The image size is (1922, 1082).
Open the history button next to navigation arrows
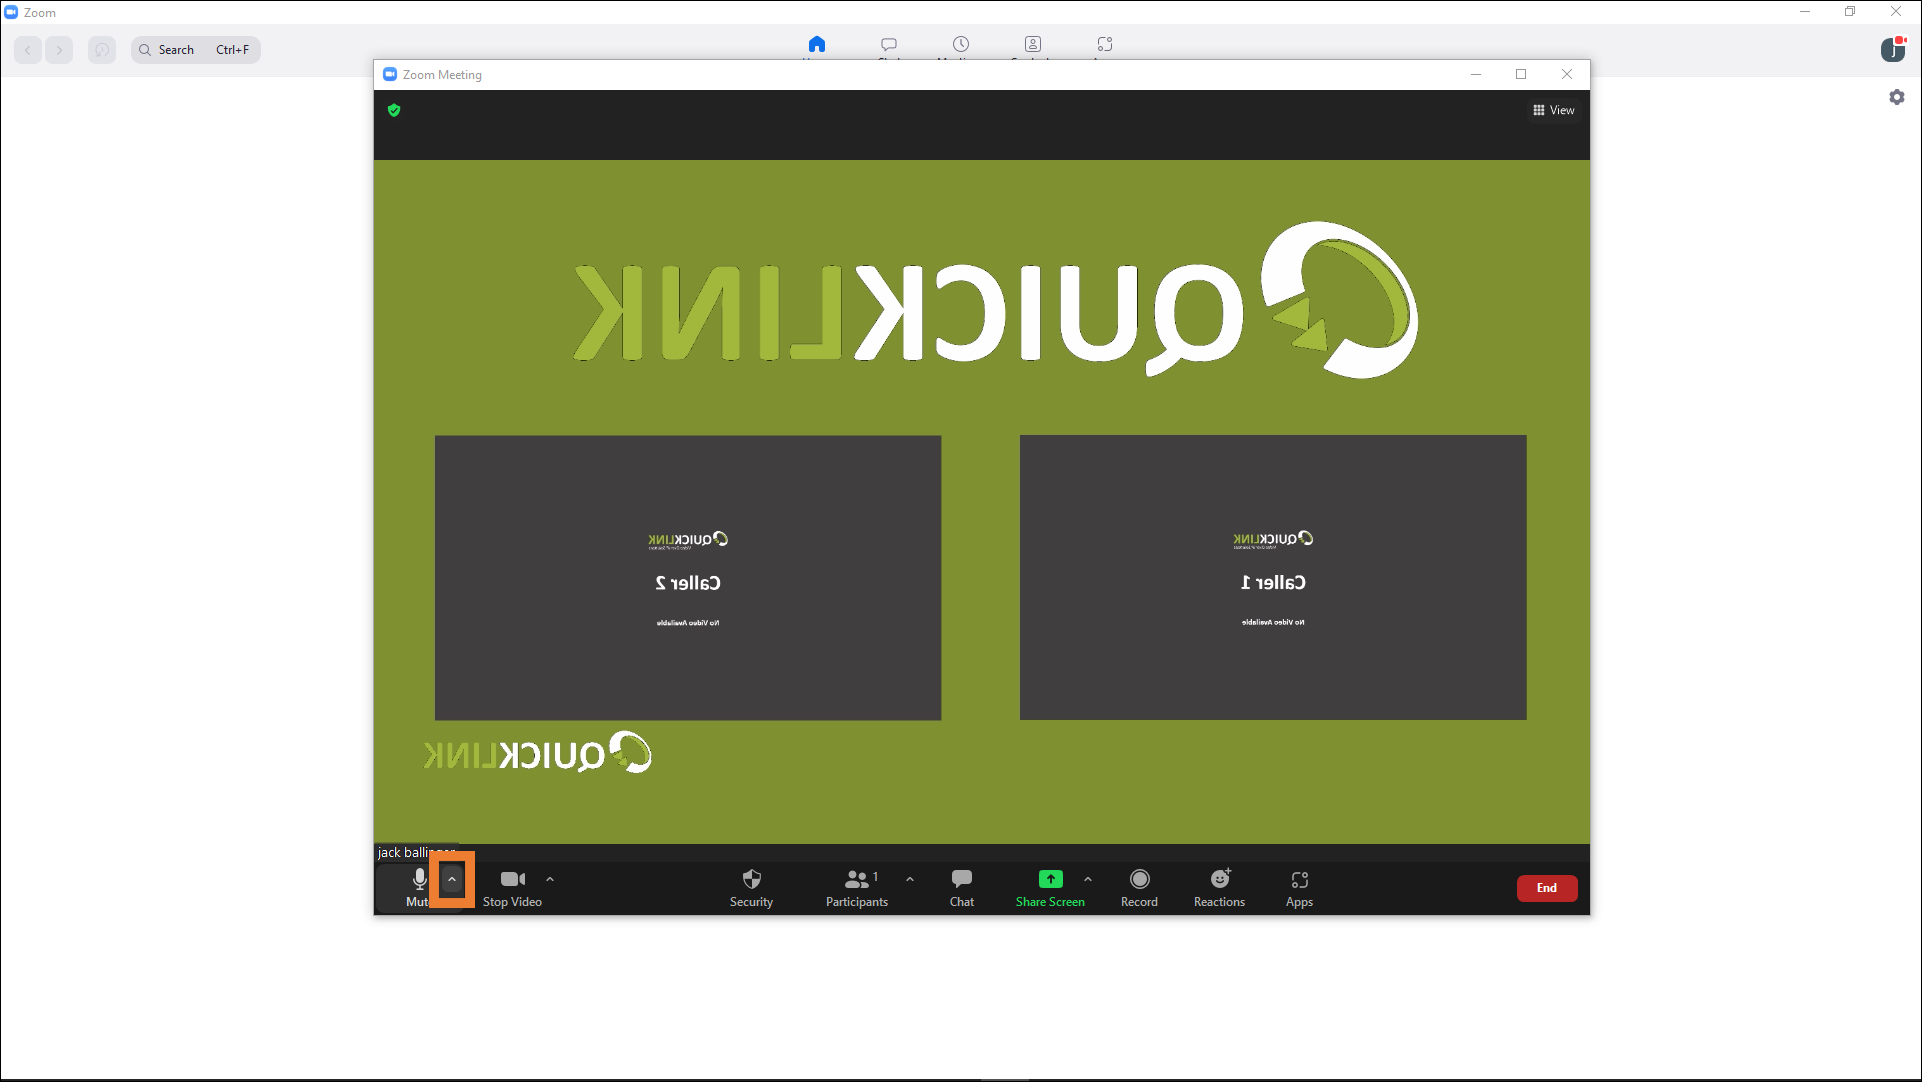click(102, 50)
